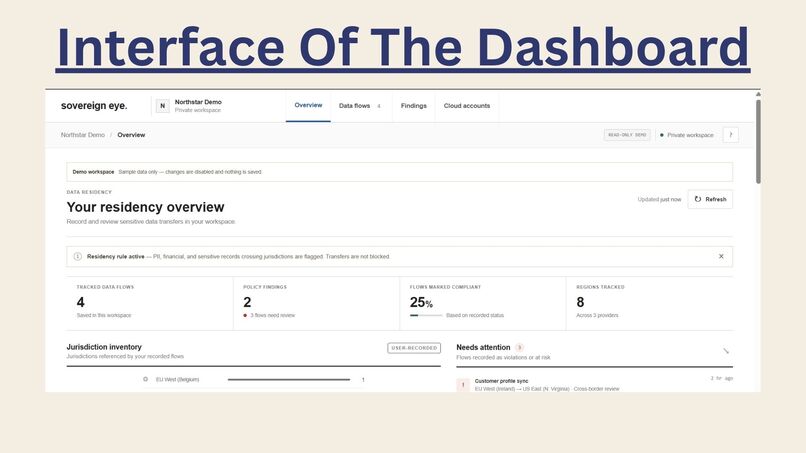This screenshot has height=453, width=806.
Task: Open the help question mark button
Action: click(730, 135)
